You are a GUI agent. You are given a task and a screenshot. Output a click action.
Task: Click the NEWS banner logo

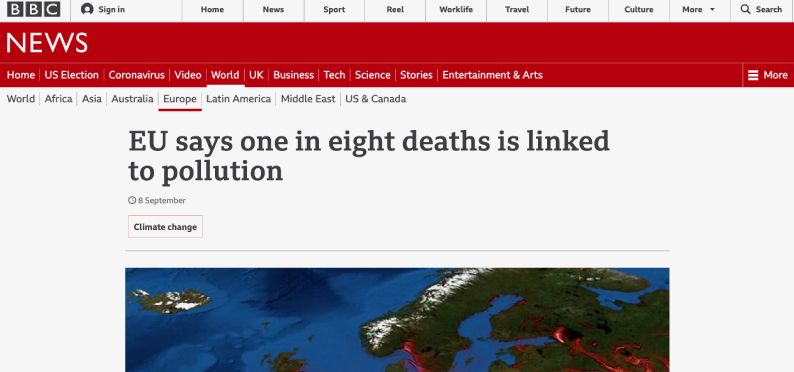[47, 43]
